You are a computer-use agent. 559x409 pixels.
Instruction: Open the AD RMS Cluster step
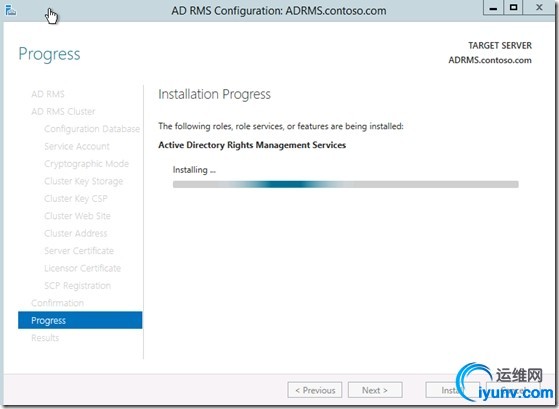pos(63,112)
